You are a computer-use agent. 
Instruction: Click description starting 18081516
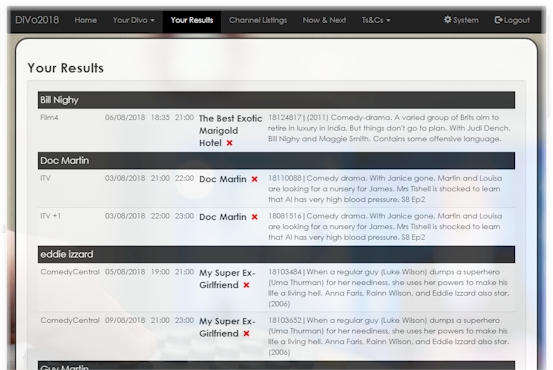click(x=385, y=227)
